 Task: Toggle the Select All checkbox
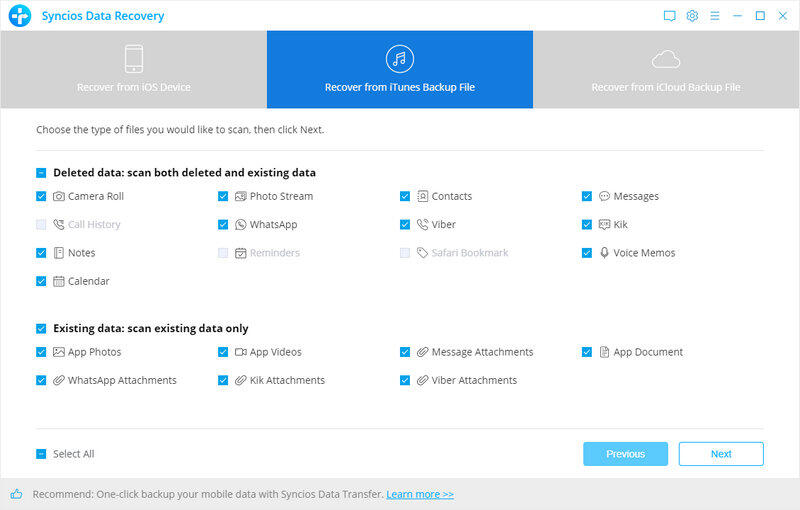(x=41, y=454)
